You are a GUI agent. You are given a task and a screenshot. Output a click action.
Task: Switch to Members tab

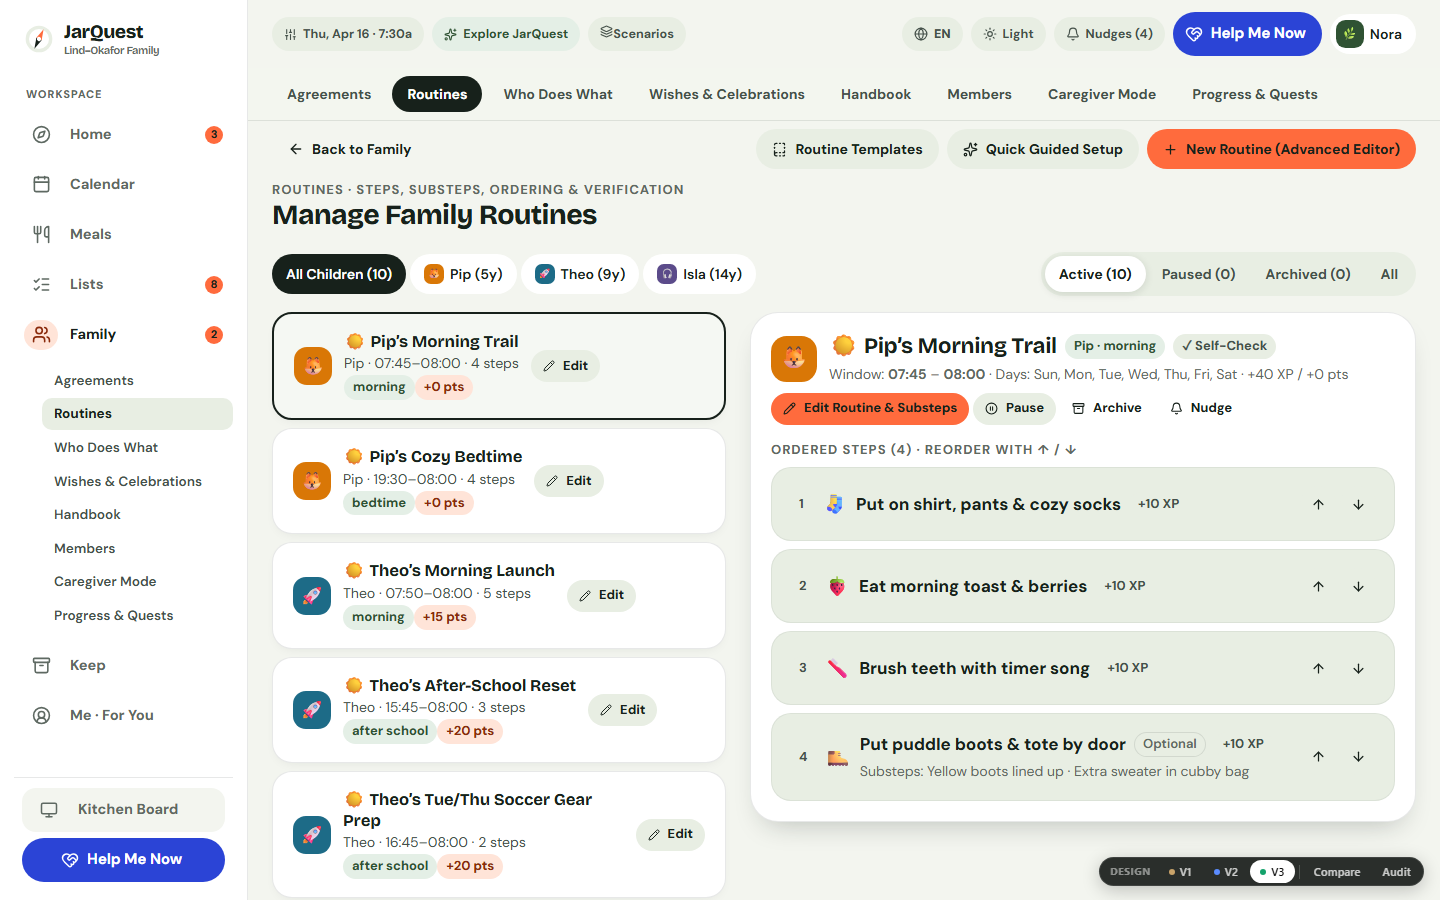(x=979, y=94)
